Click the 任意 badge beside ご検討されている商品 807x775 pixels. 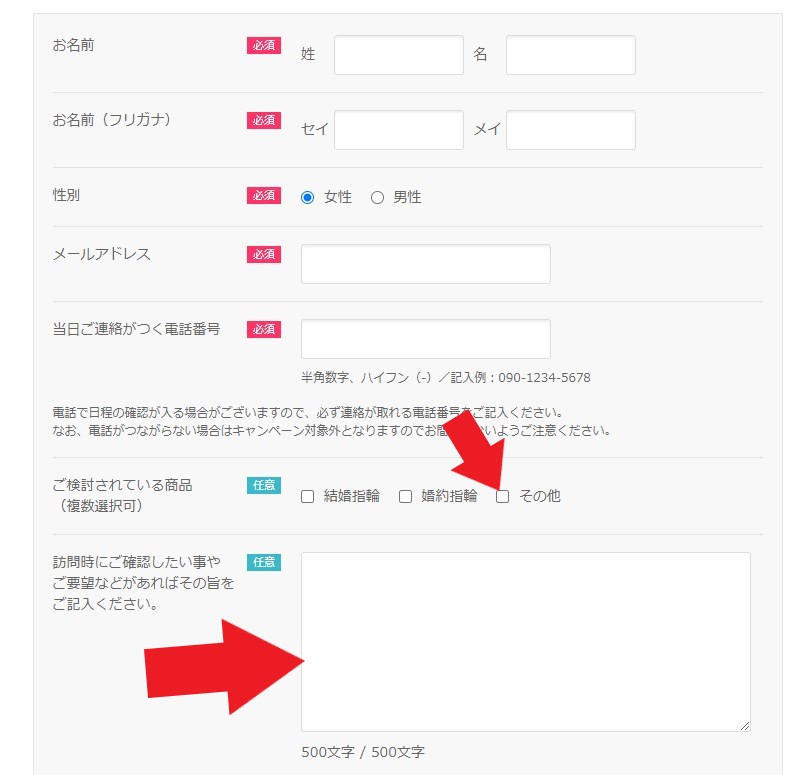[x=264, y=485]
